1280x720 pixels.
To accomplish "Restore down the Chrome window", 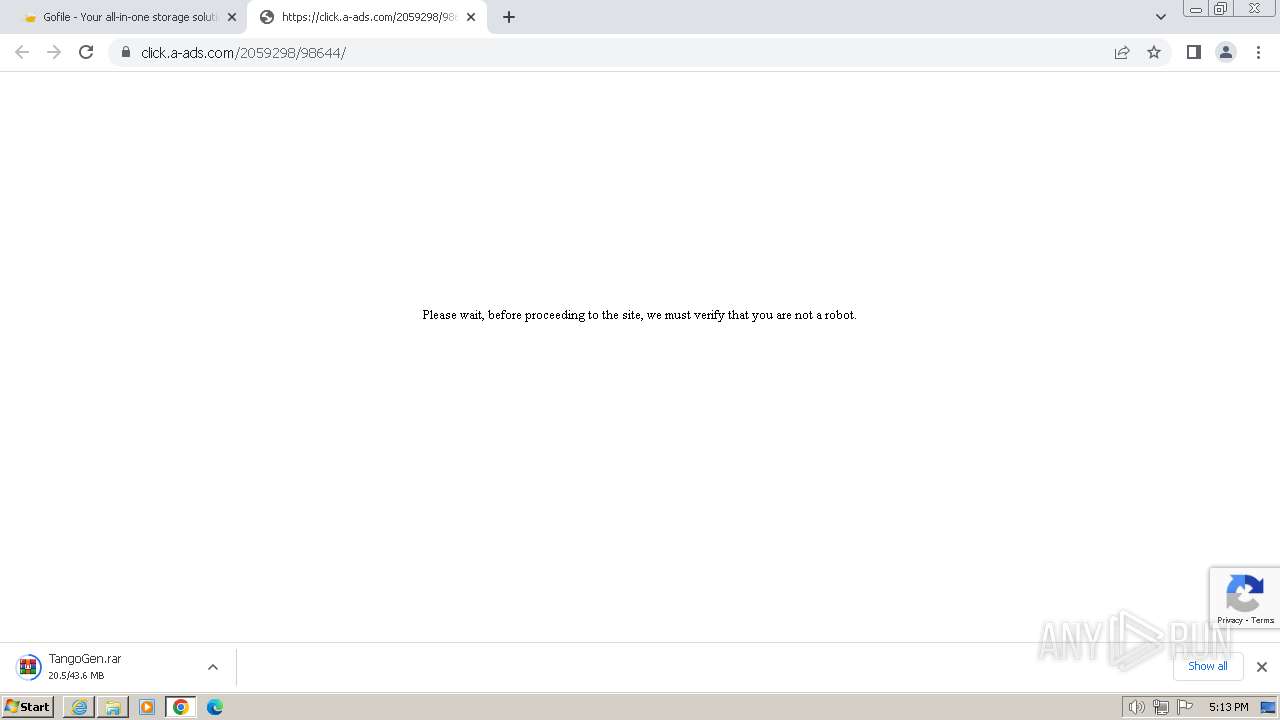I will tap(1221, 9).
